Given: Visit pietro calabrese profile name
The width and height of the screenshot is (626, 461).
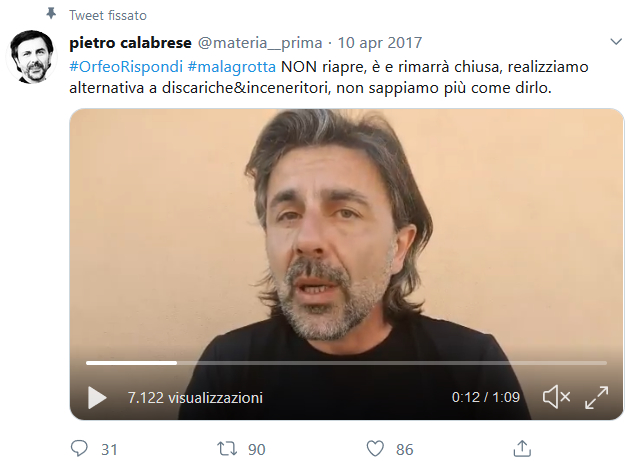Looking at the screenshot, I should click(131, 43).
